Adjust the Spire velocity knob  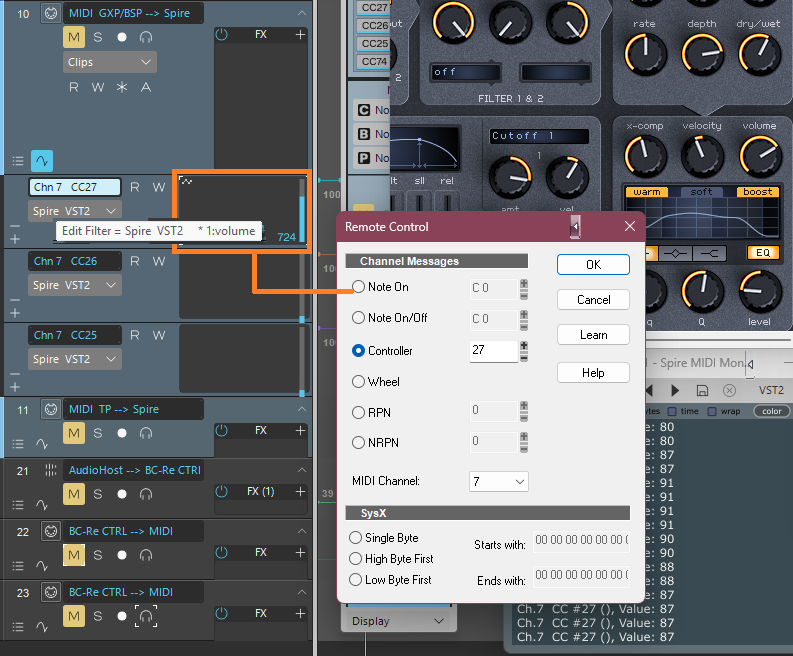pos(702,156)
